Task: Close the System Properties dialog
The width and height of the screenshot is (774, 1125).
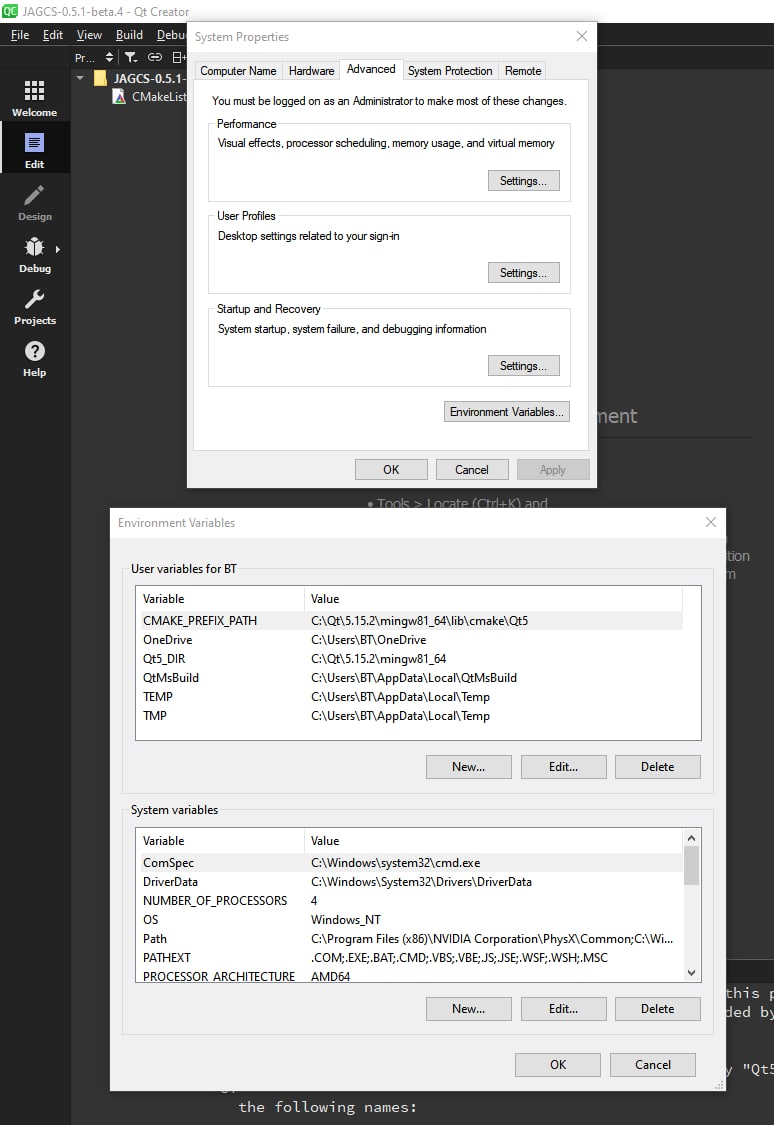Action: tap(582, 36)
